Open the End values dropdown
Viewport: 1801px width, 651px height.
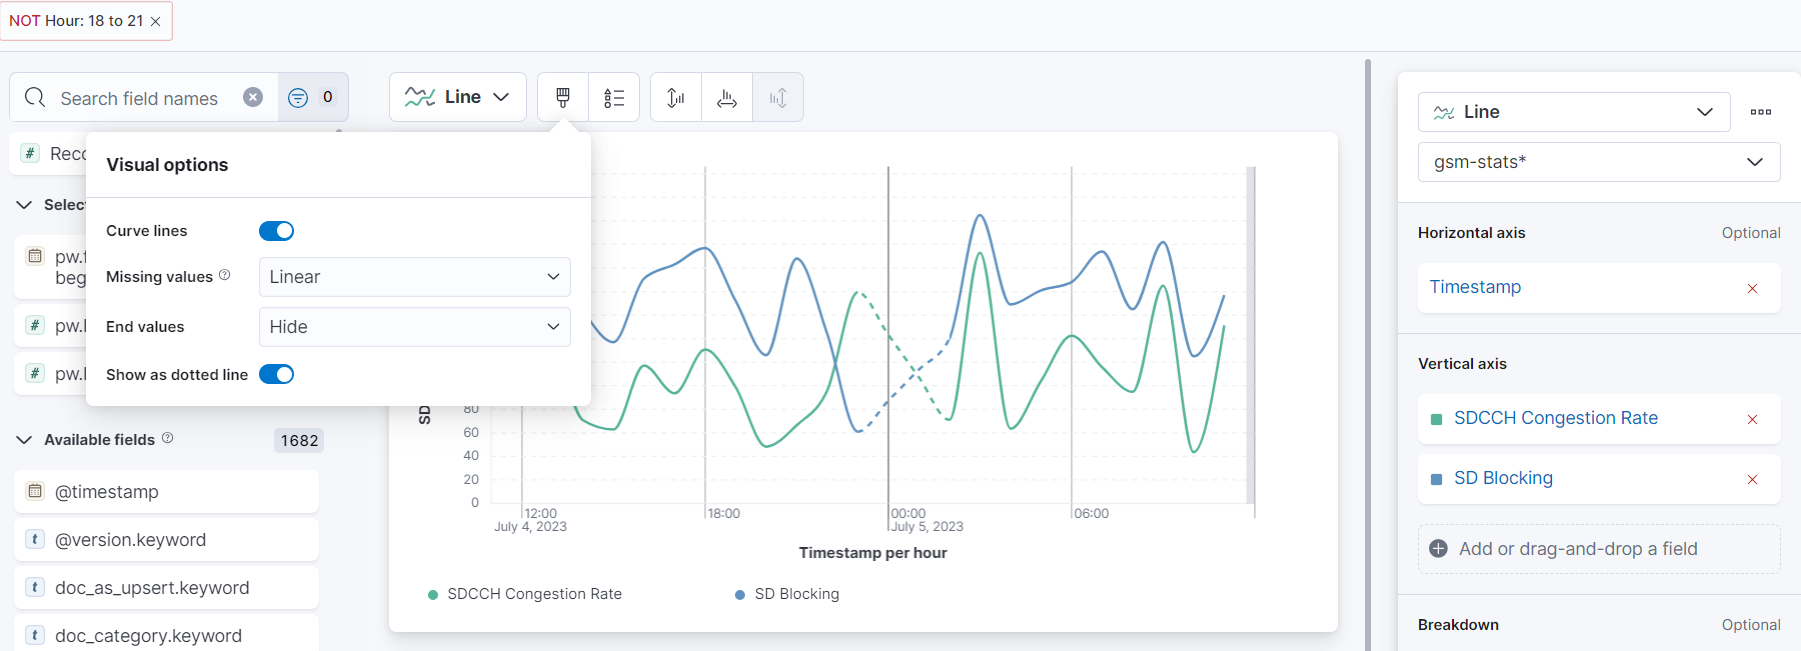click(414, 327)
